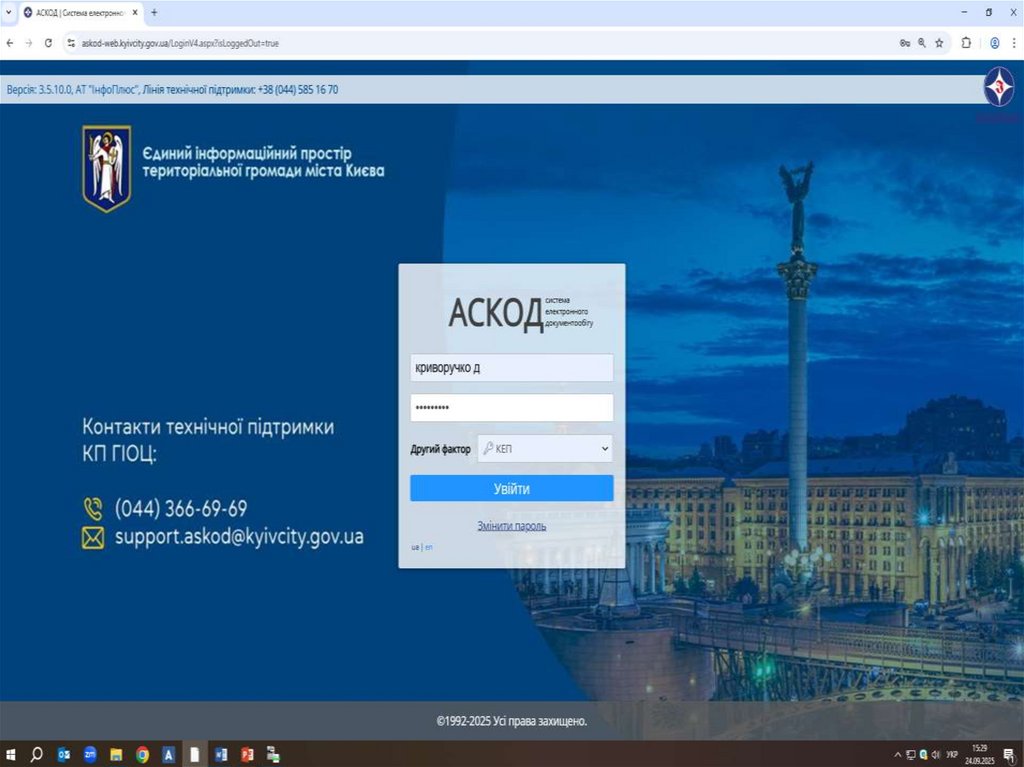Open a new browser tab
This screenshot has width=1024, height=767.
pyautogui.click(x=154, y=12)
